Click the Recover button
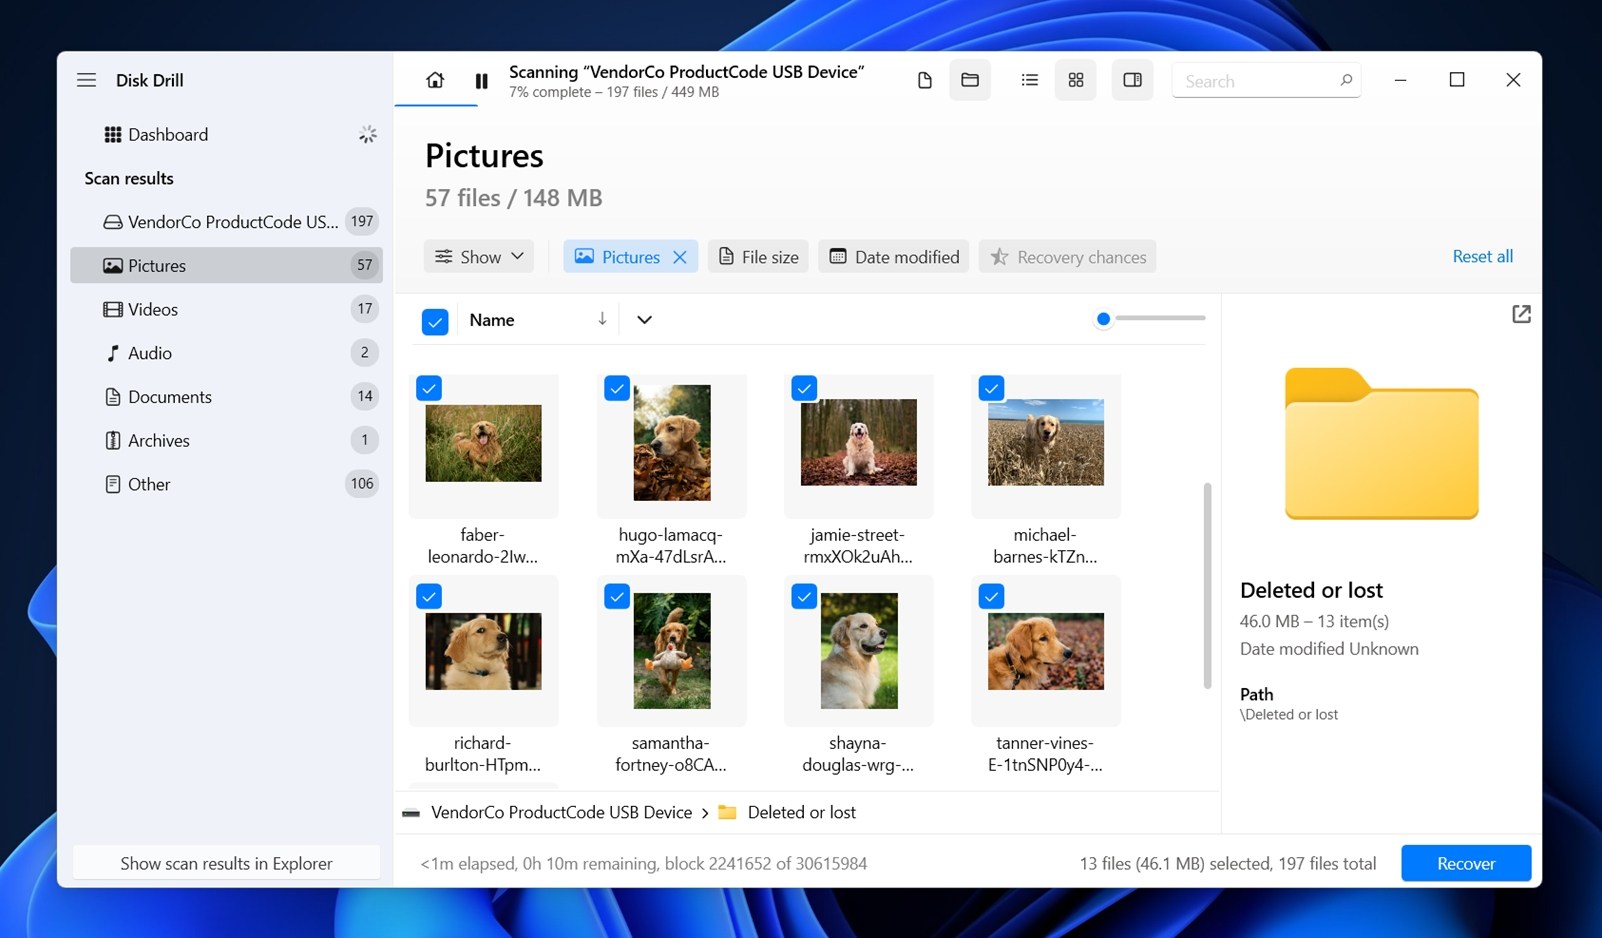Screen dimensions: 1602x938 point(1465,863)
